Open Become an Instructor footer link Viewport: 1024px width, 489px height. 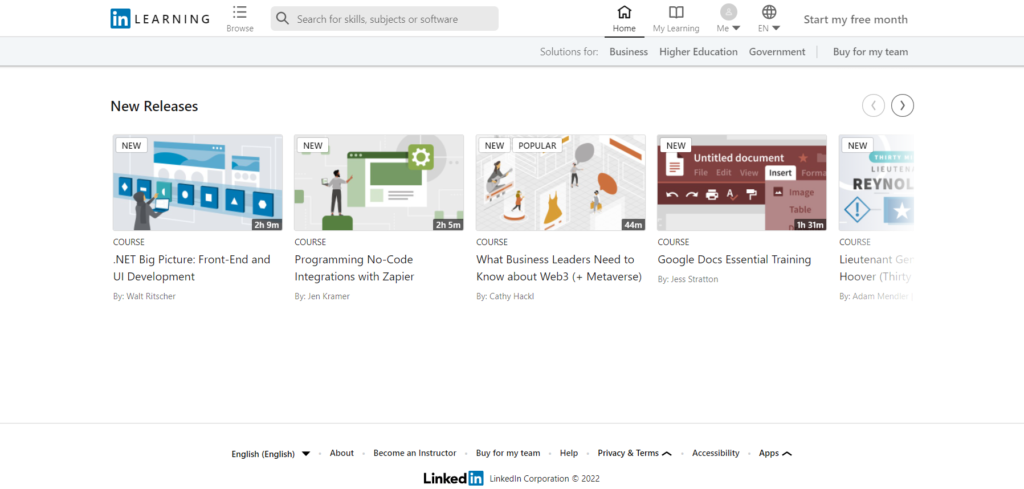click(414, 453)
